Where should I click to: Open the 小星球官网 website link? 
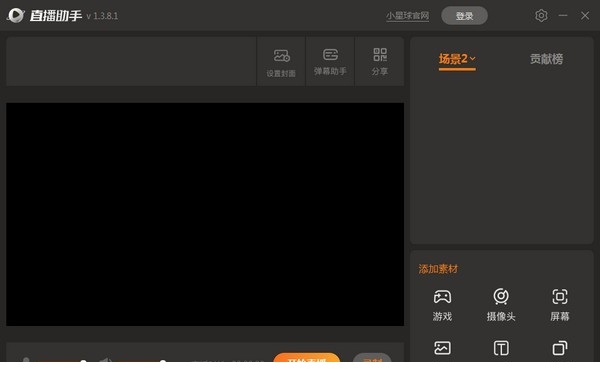(408, 16)
